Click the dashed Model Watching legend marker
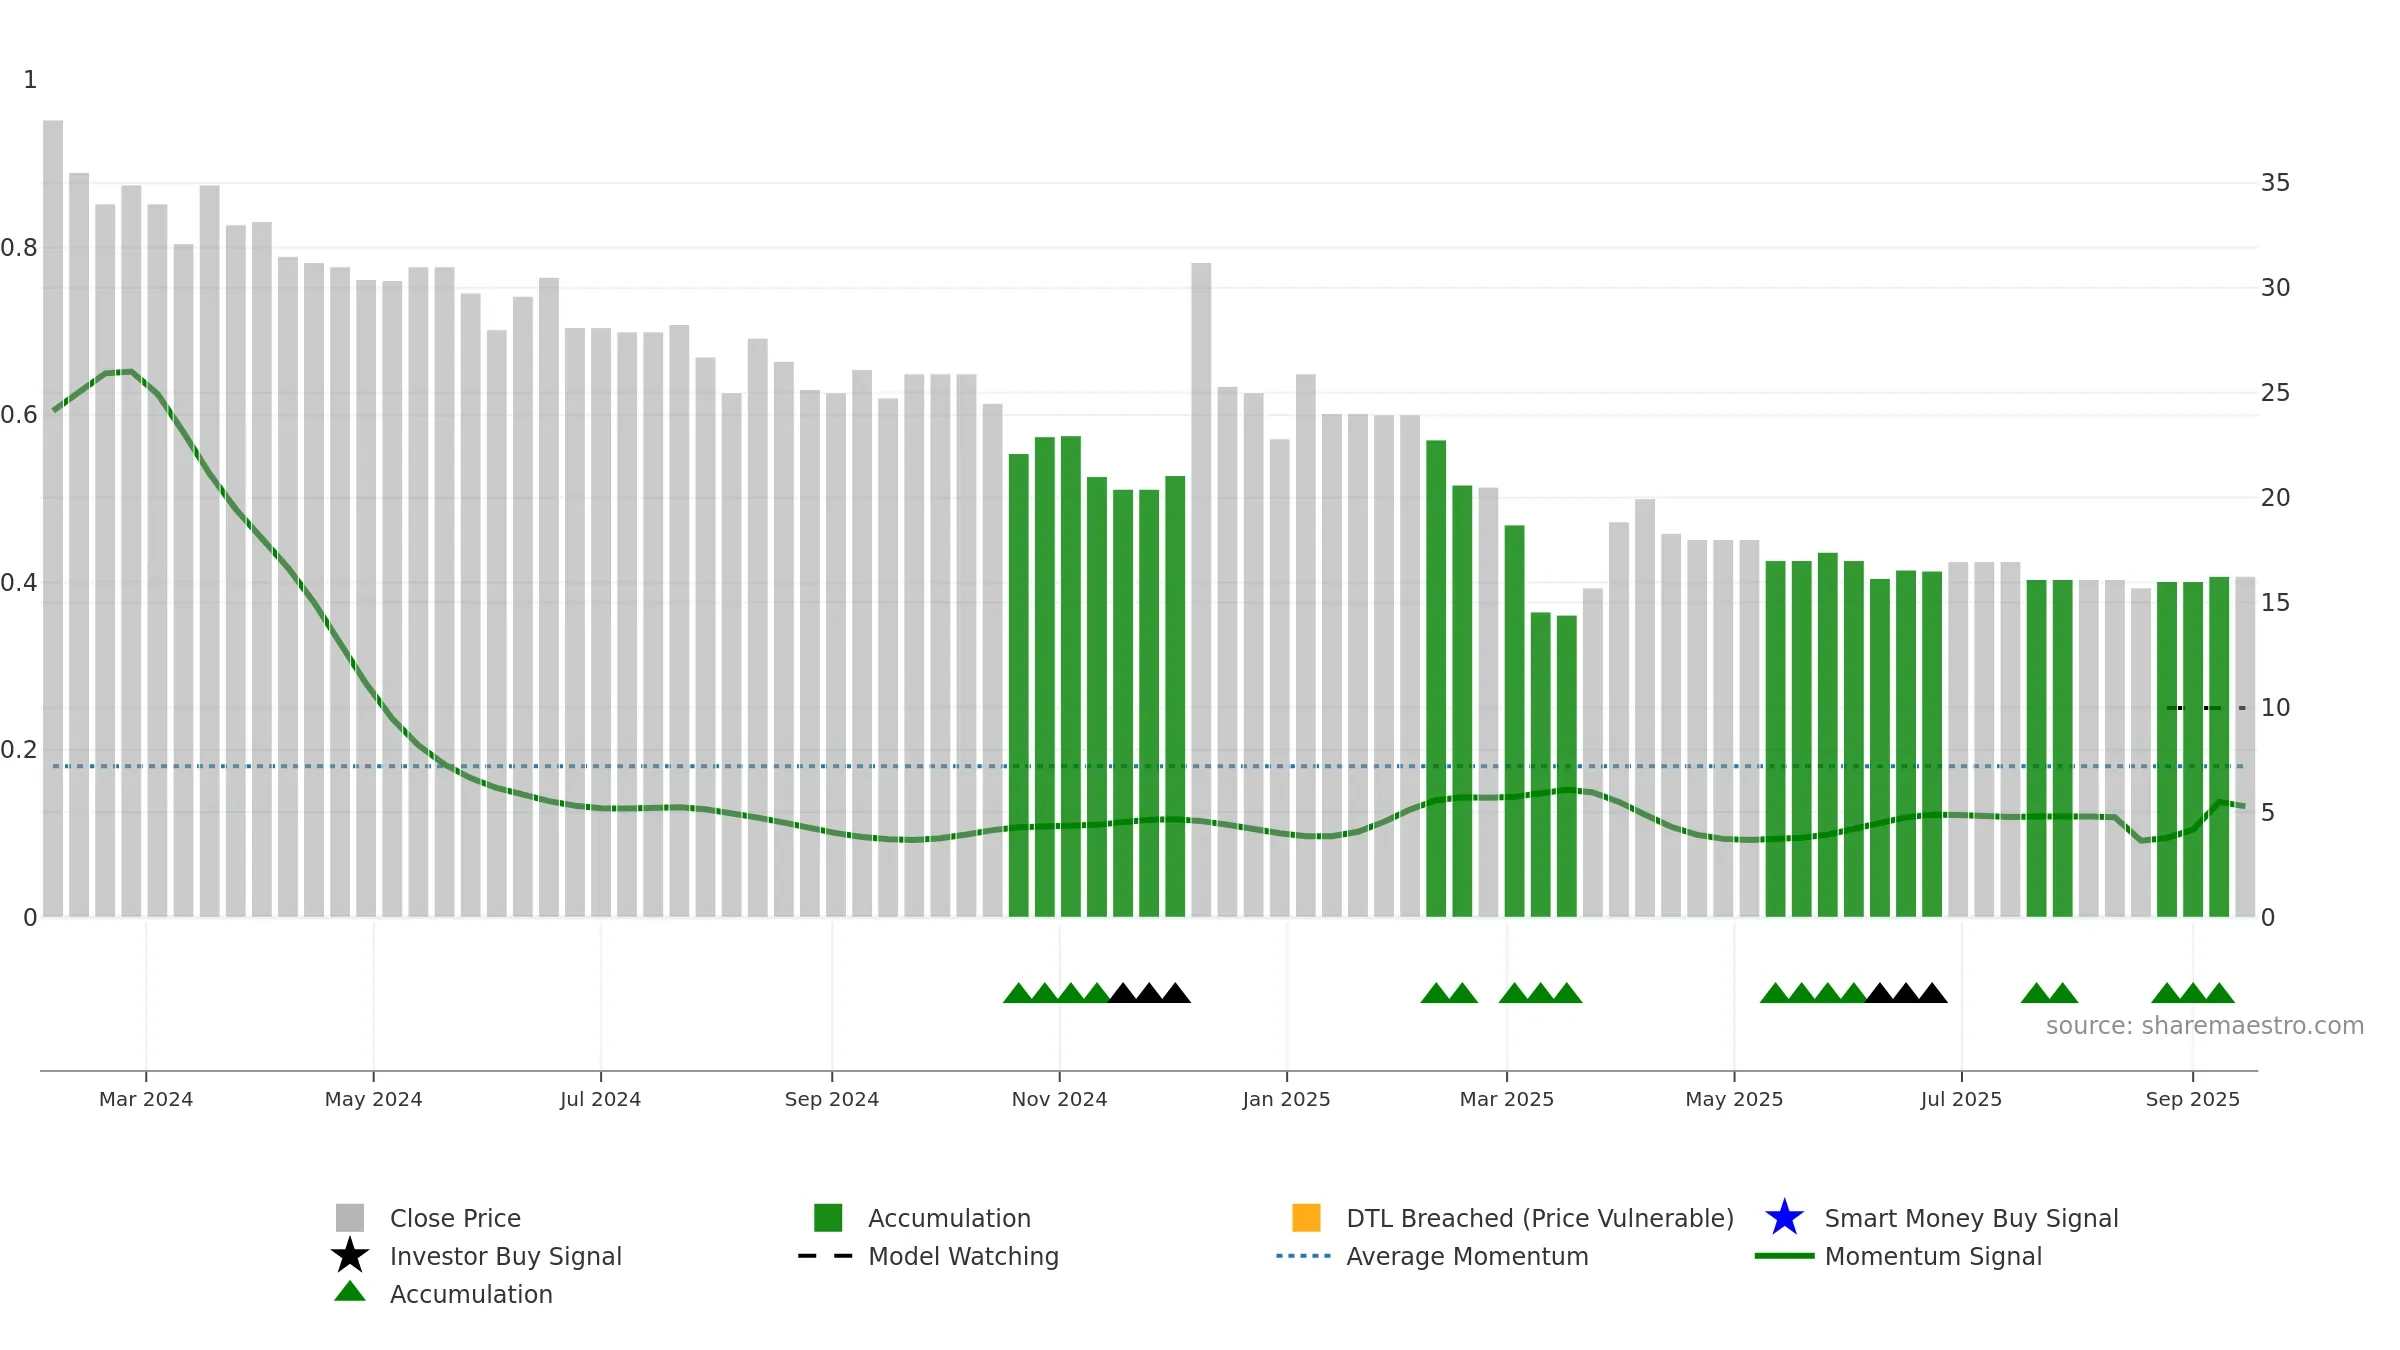Viewport: 2400px width, 1350px height. (825, 1256)
